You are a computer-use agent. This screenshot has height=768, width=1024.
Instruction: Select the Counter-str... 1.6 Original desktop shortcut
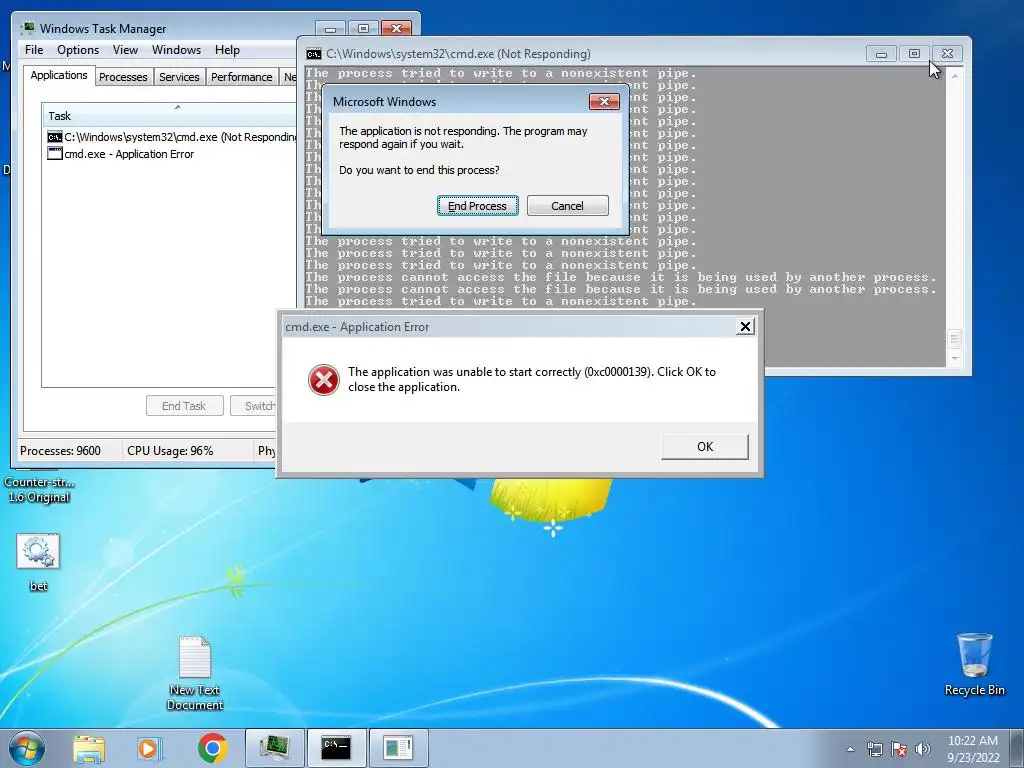tap(39, 487)
